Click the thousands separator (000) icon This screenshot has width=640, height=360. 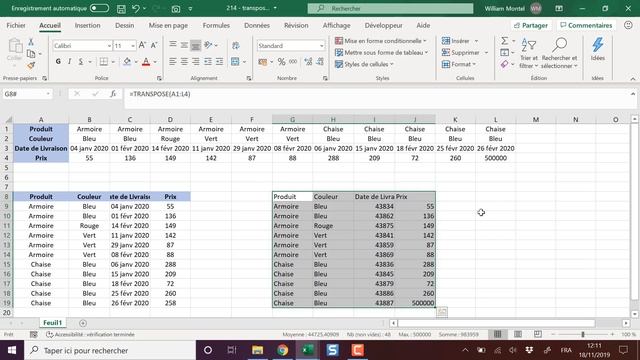pyautogui.click(x=293, y=62)
